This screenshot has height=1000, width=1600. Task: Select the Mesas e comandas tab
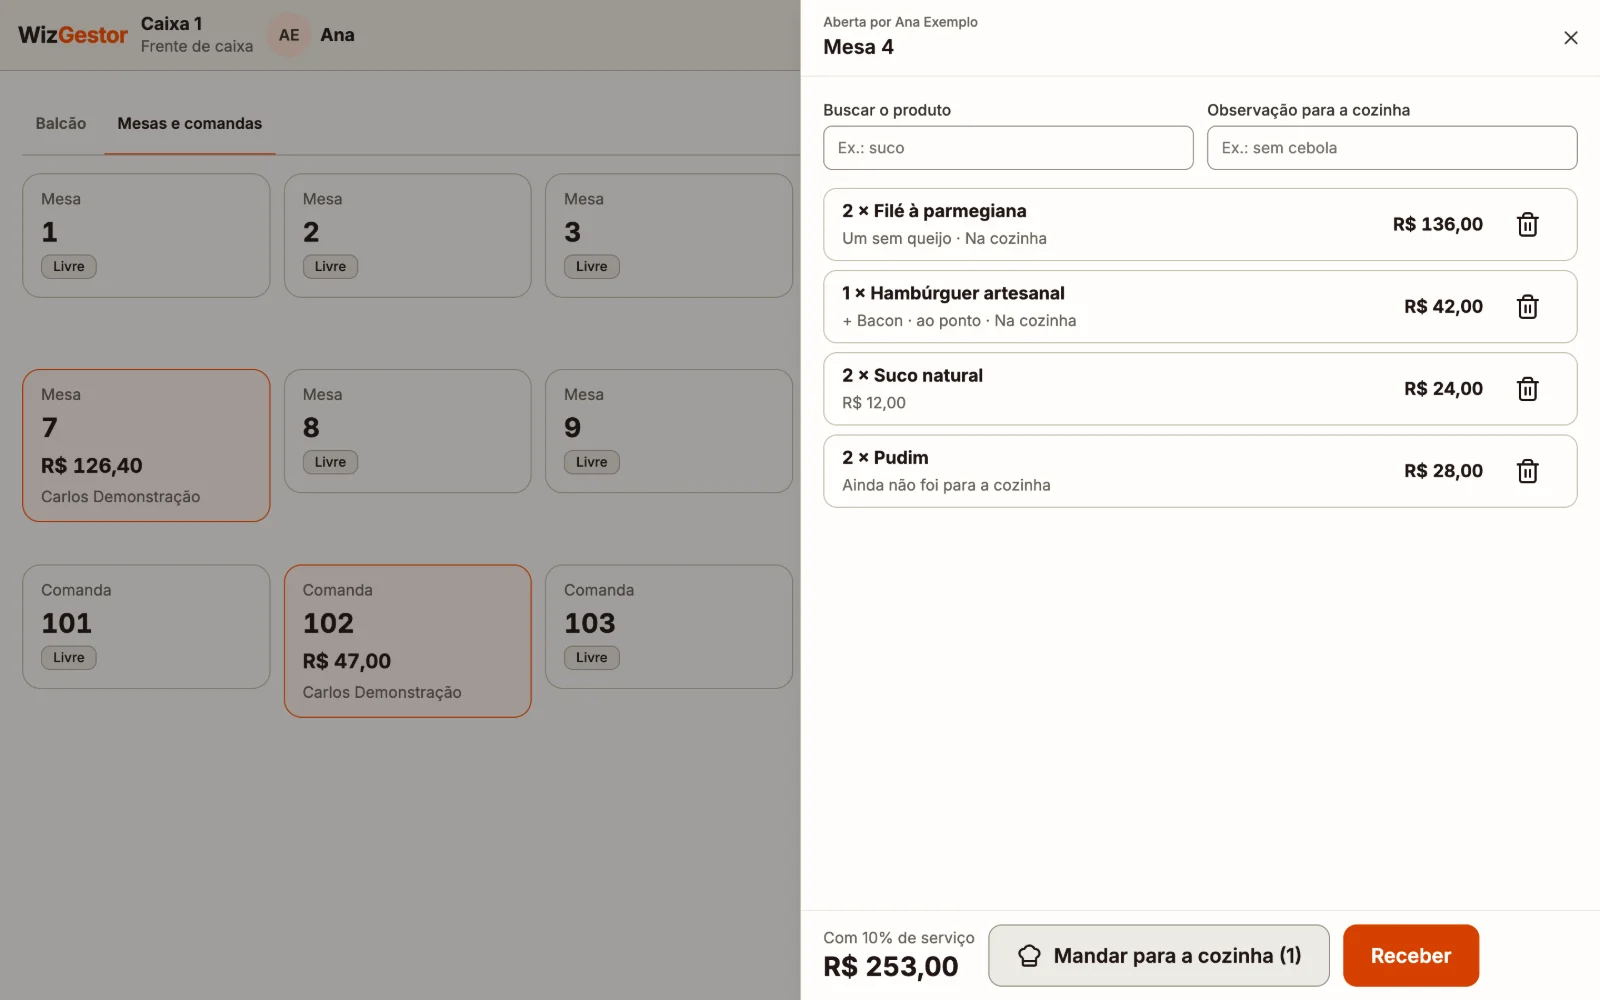pos(190,124)
